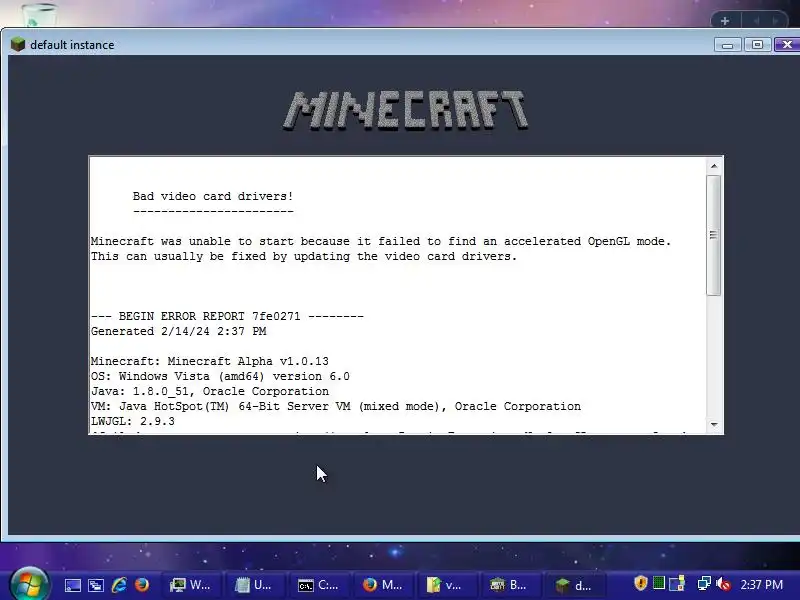The height and width of the screenshot is (600, 800).
Task: Open the Windows Start orb
Action: click(30, 584)
